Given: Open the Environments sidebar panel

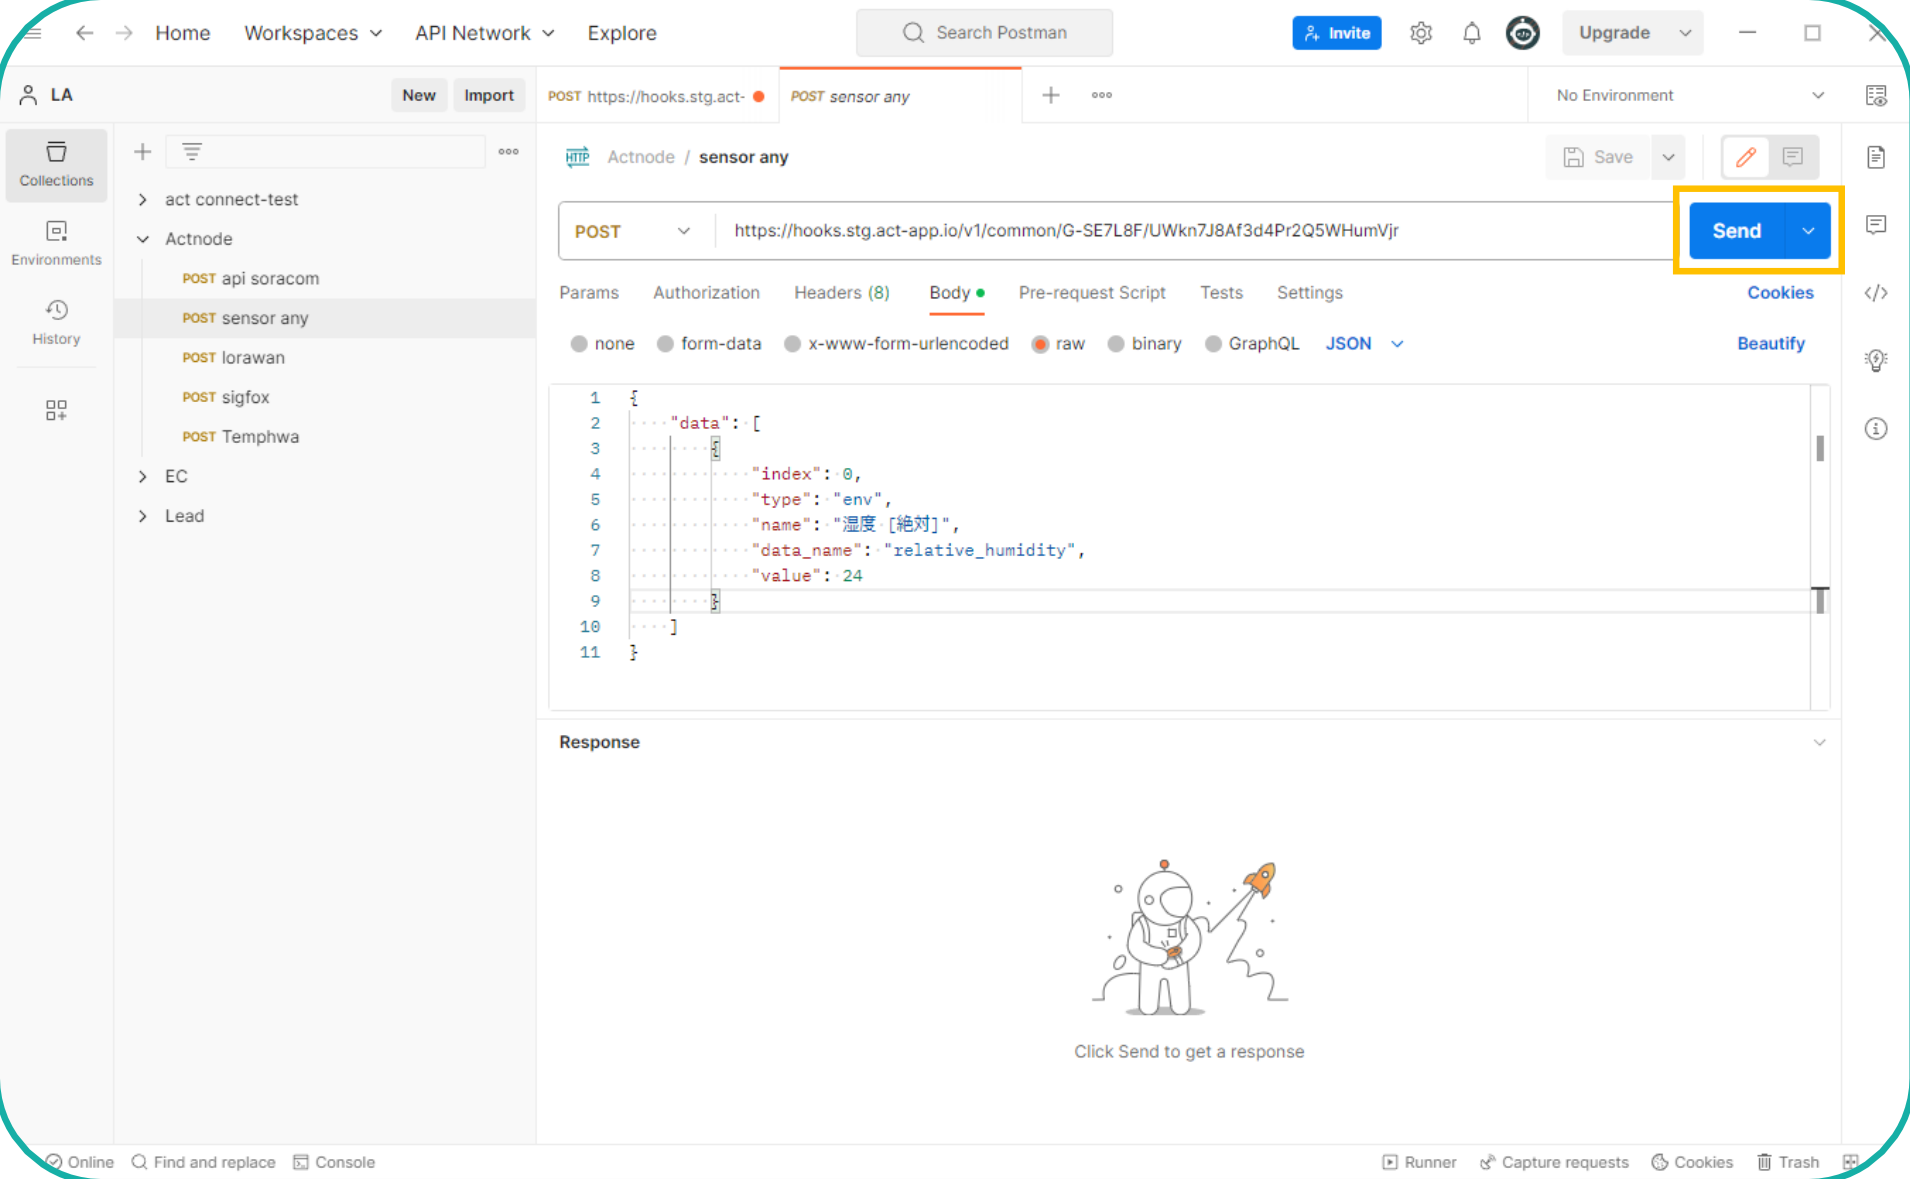Looking at the screenshot, I should [x=56, y=243].
